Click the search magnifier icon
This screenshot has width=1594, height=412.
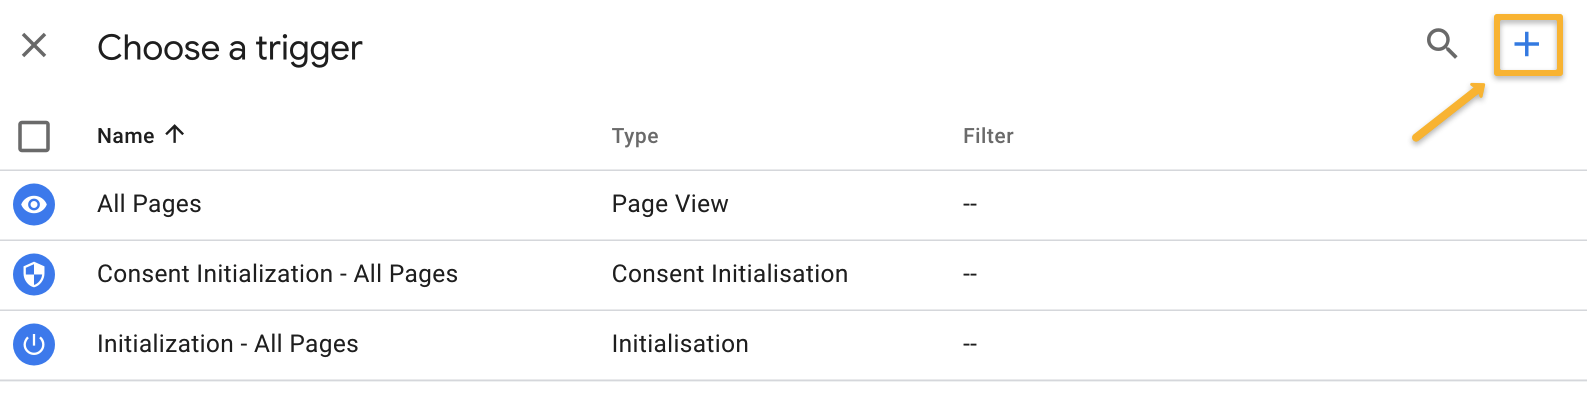[x=1441, y=44]
